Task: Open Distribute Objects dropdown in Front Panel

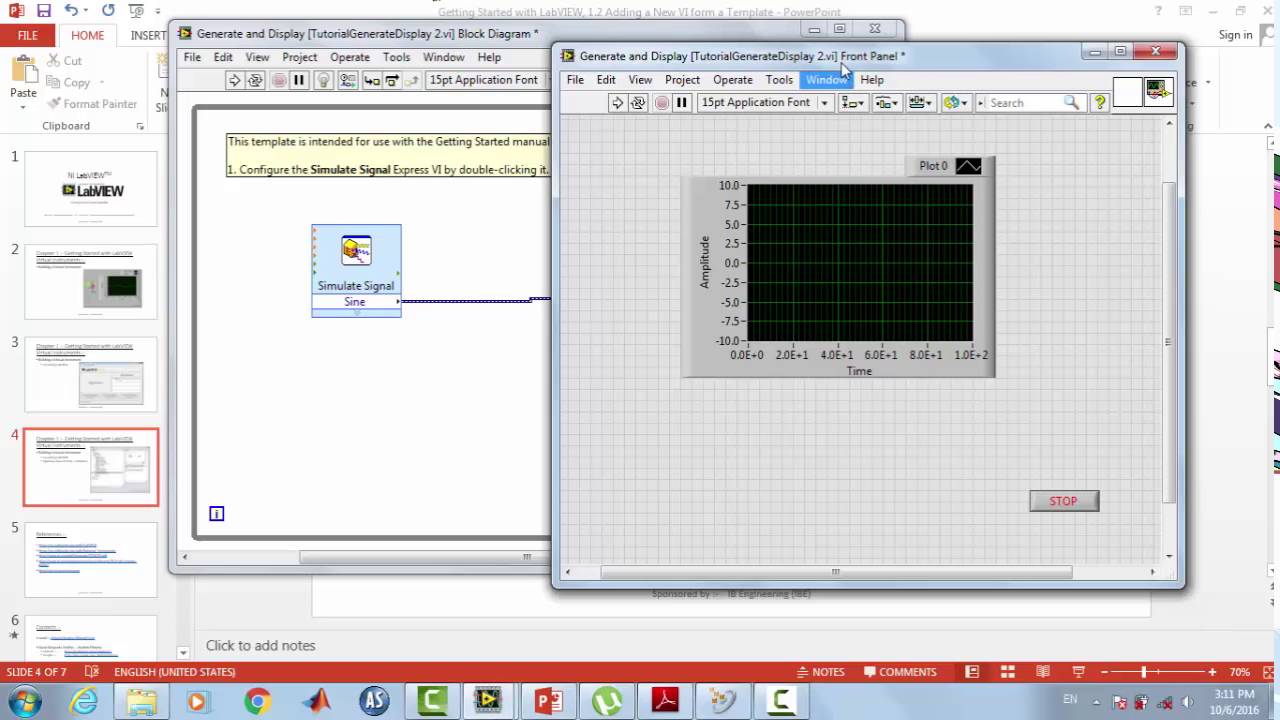Action: click(887, 102)
